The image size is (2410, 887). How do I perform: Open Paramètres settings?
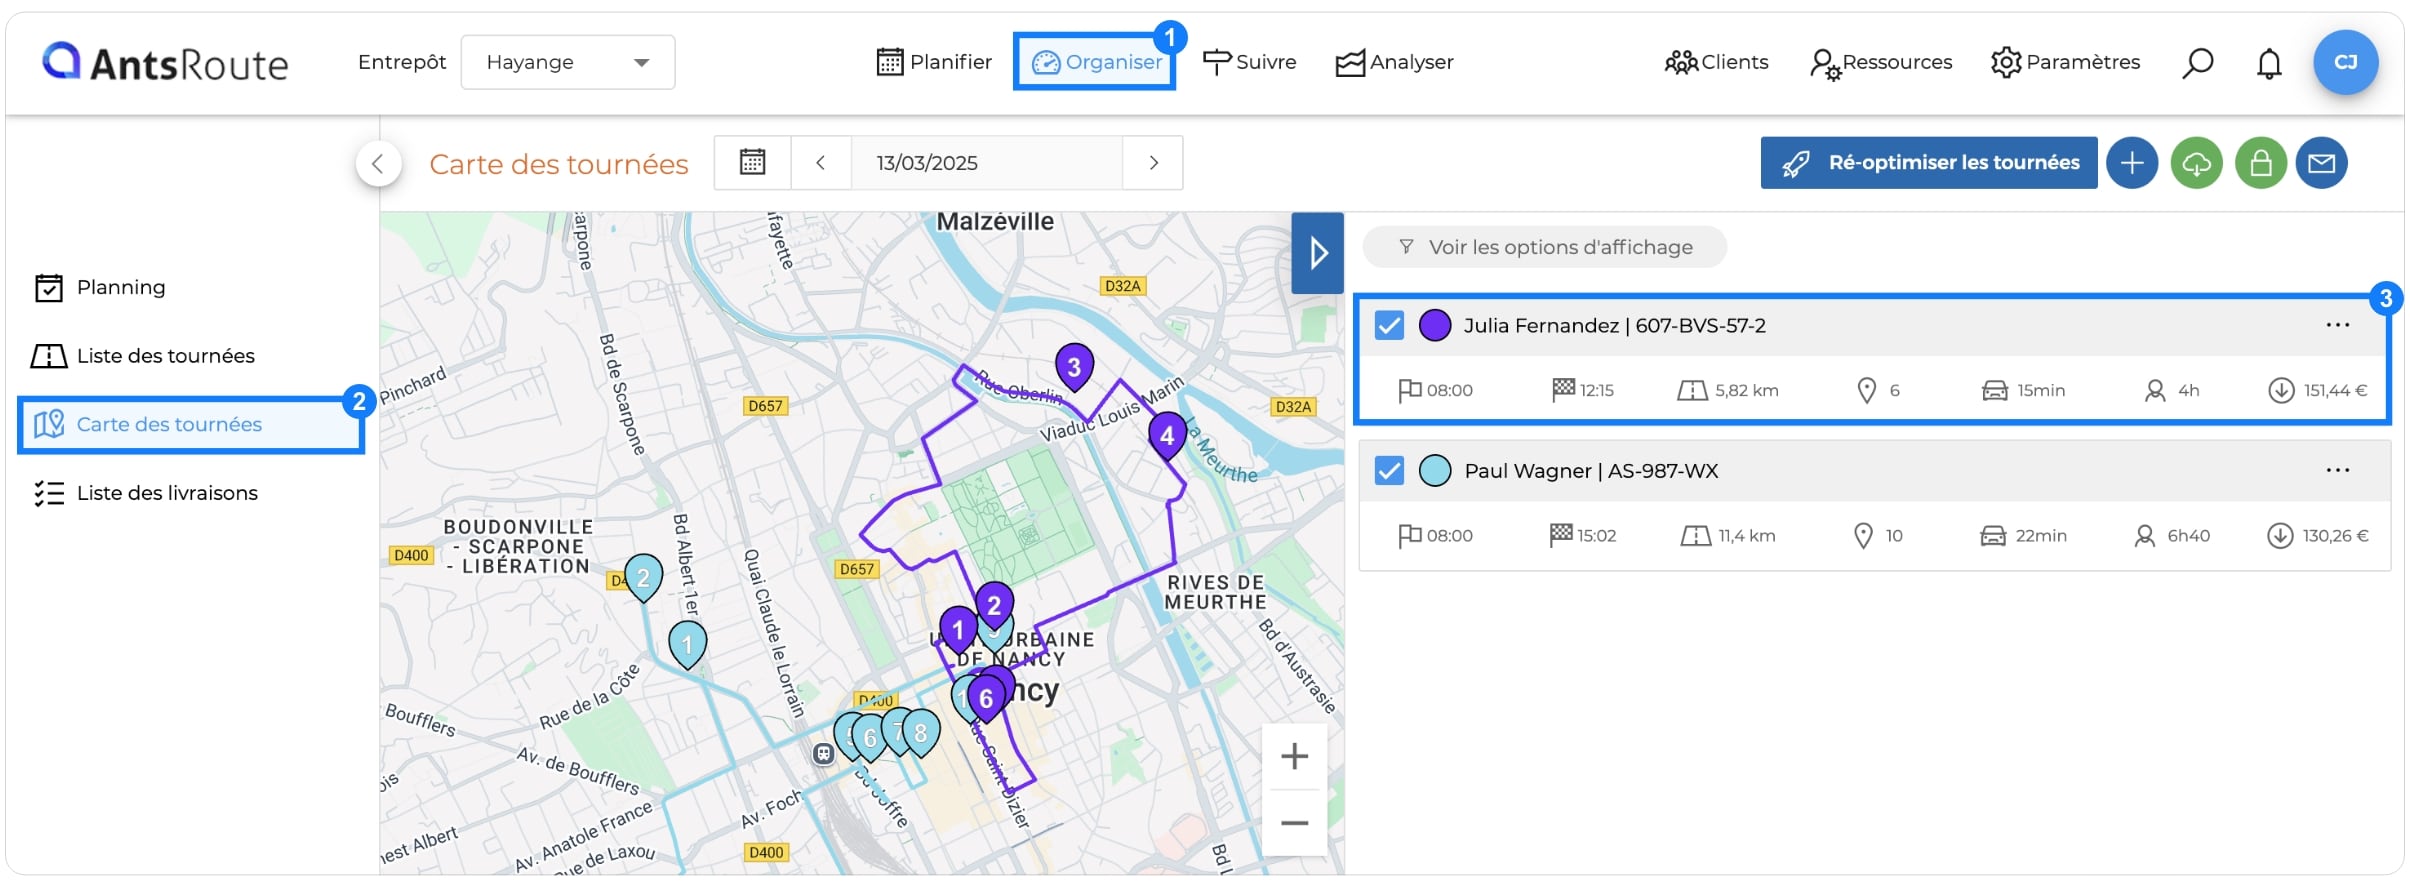click(2065, 62)
